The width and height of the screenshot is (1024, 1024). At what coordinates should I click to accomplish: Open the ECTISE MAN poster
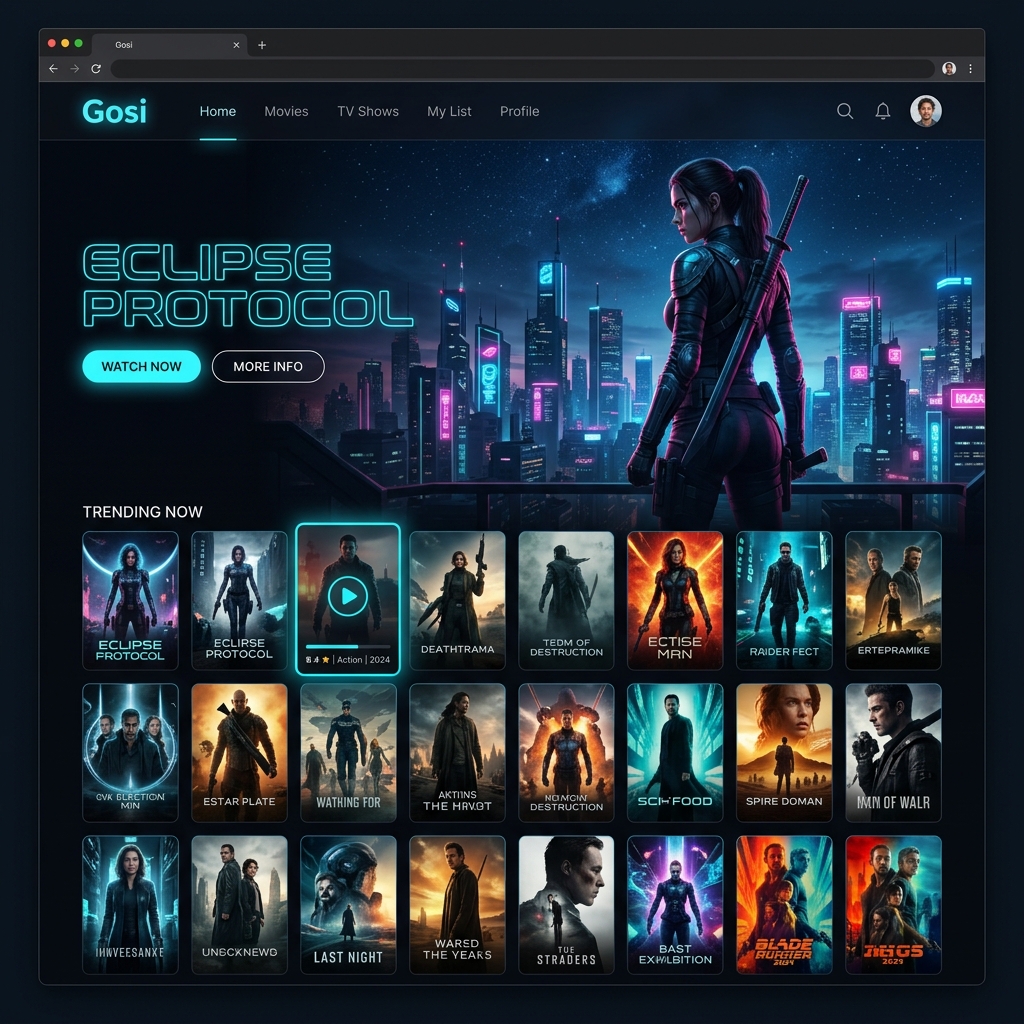point(675,601)
